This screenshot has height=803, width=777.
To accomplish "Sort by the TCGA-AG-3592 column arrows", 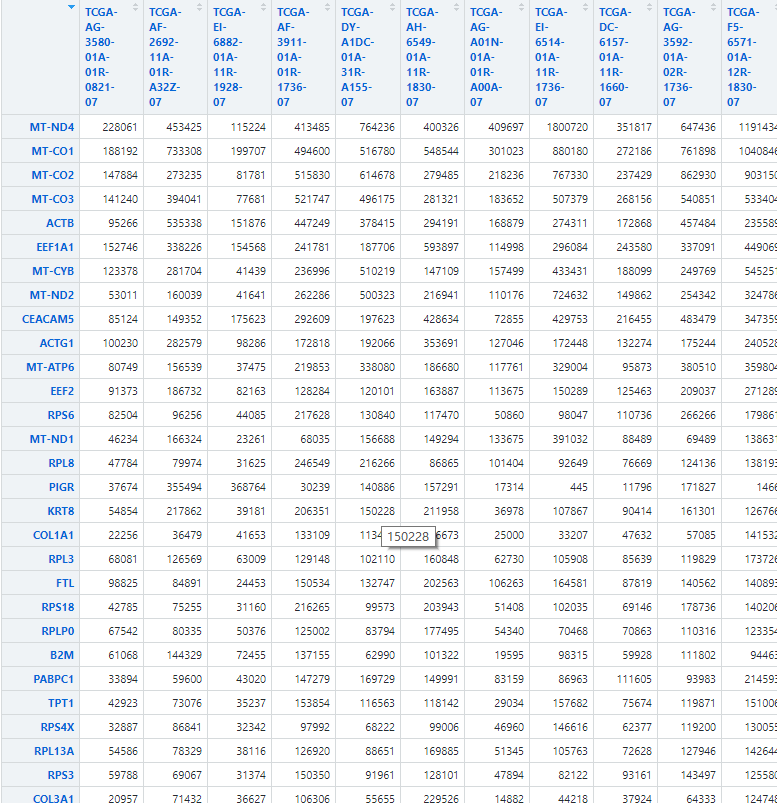I will 713,7.
